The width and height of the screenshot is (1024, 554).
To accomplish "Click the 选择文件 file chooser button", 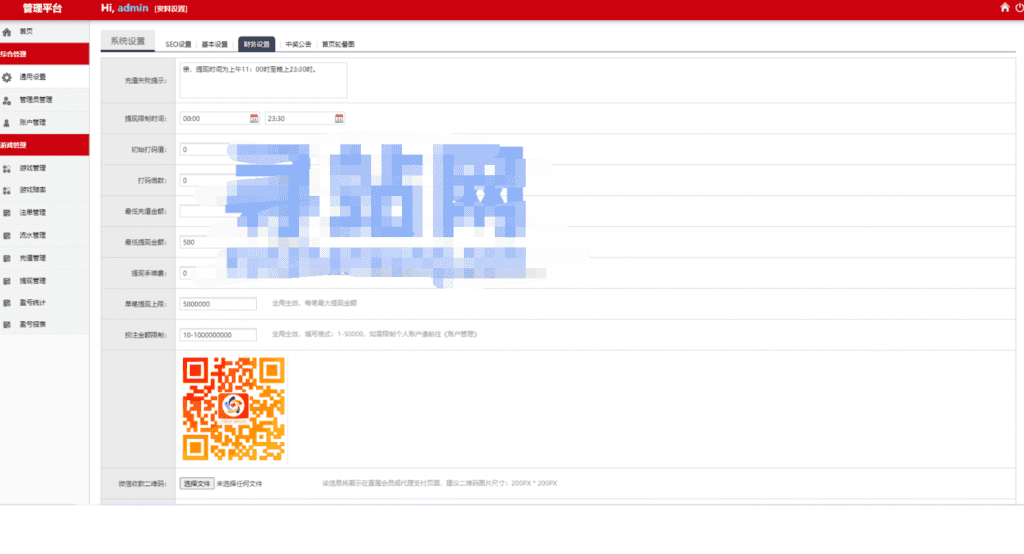I will coord(197,483).
